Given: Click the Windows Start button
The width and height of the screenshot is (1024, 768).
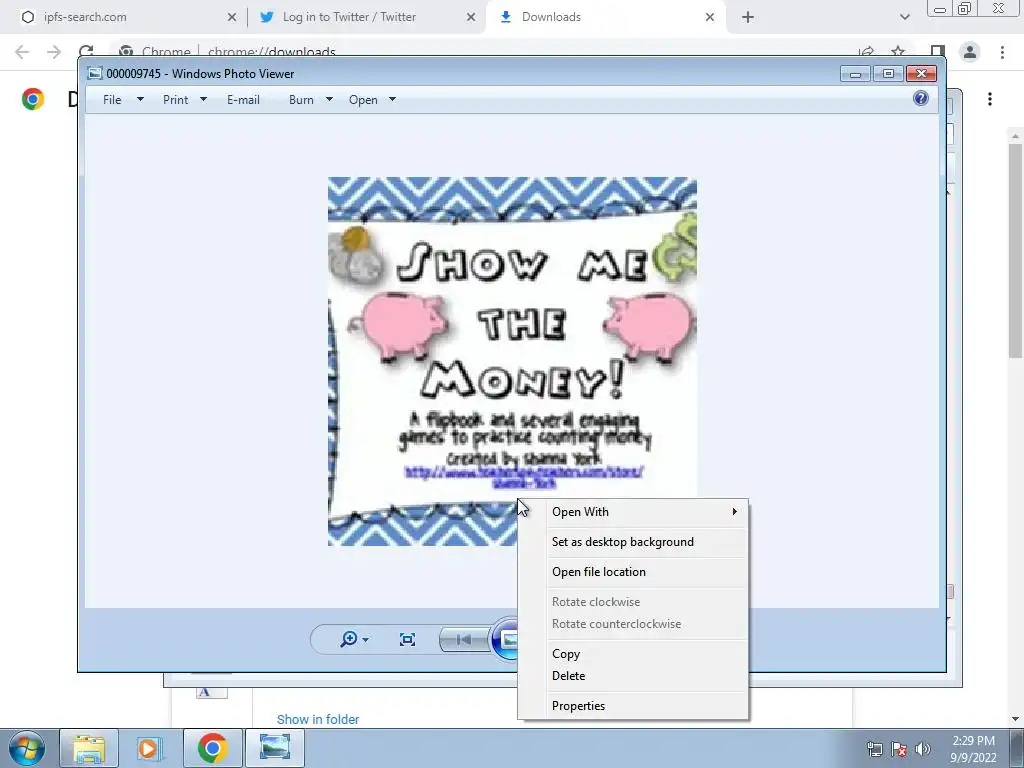Looking at the screenshot, I should point(27,748).
